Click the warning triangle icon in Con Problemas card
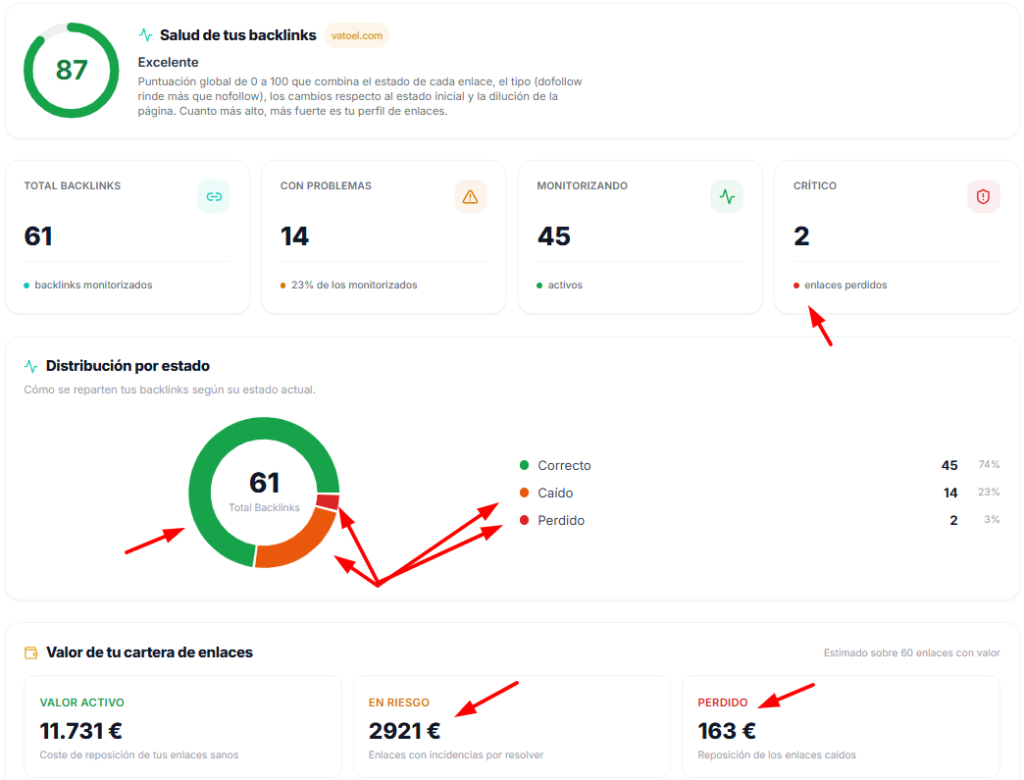This screenshot has height=780, width=1024. [x=470, y=197]
